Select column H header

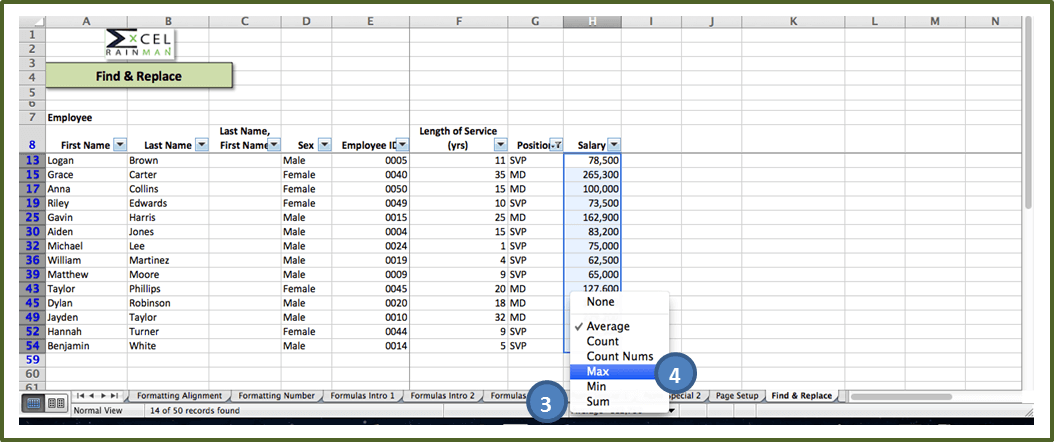[x=592, y=21]
